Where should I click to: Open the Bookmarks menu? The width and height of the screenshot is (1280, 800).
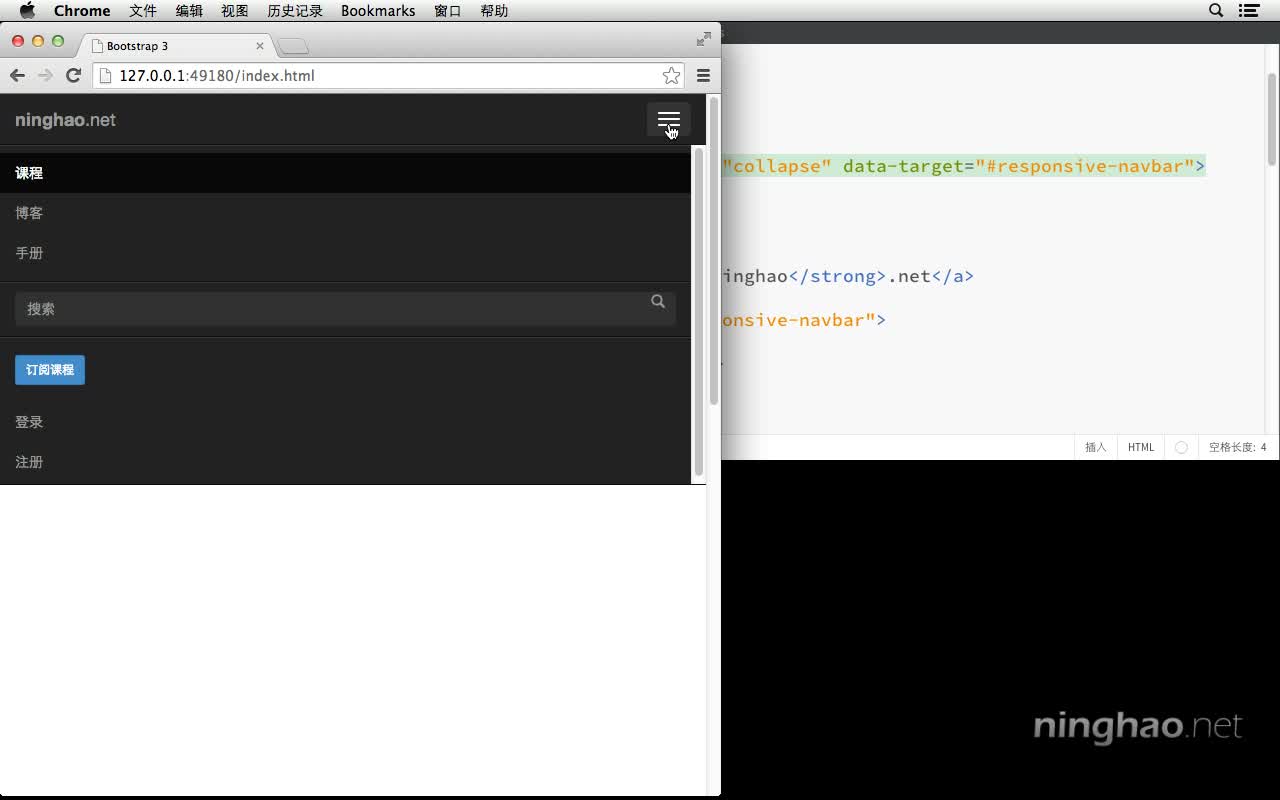tap(378, 11)
